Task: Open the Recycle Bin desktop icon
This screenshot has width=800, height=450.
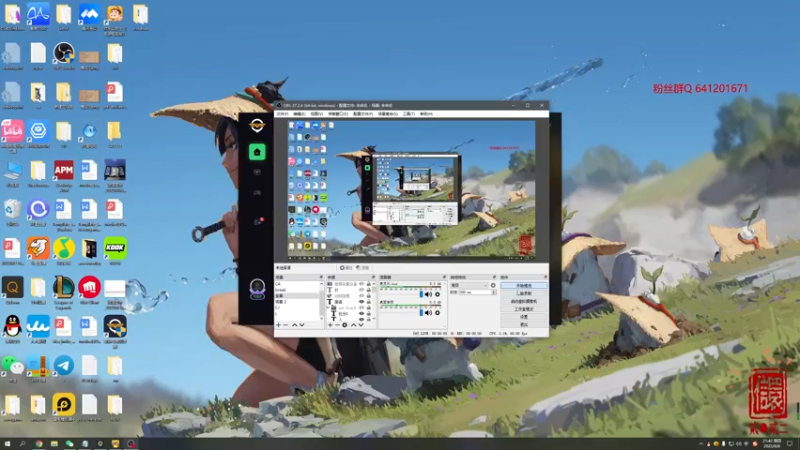Action: (12, 212)
